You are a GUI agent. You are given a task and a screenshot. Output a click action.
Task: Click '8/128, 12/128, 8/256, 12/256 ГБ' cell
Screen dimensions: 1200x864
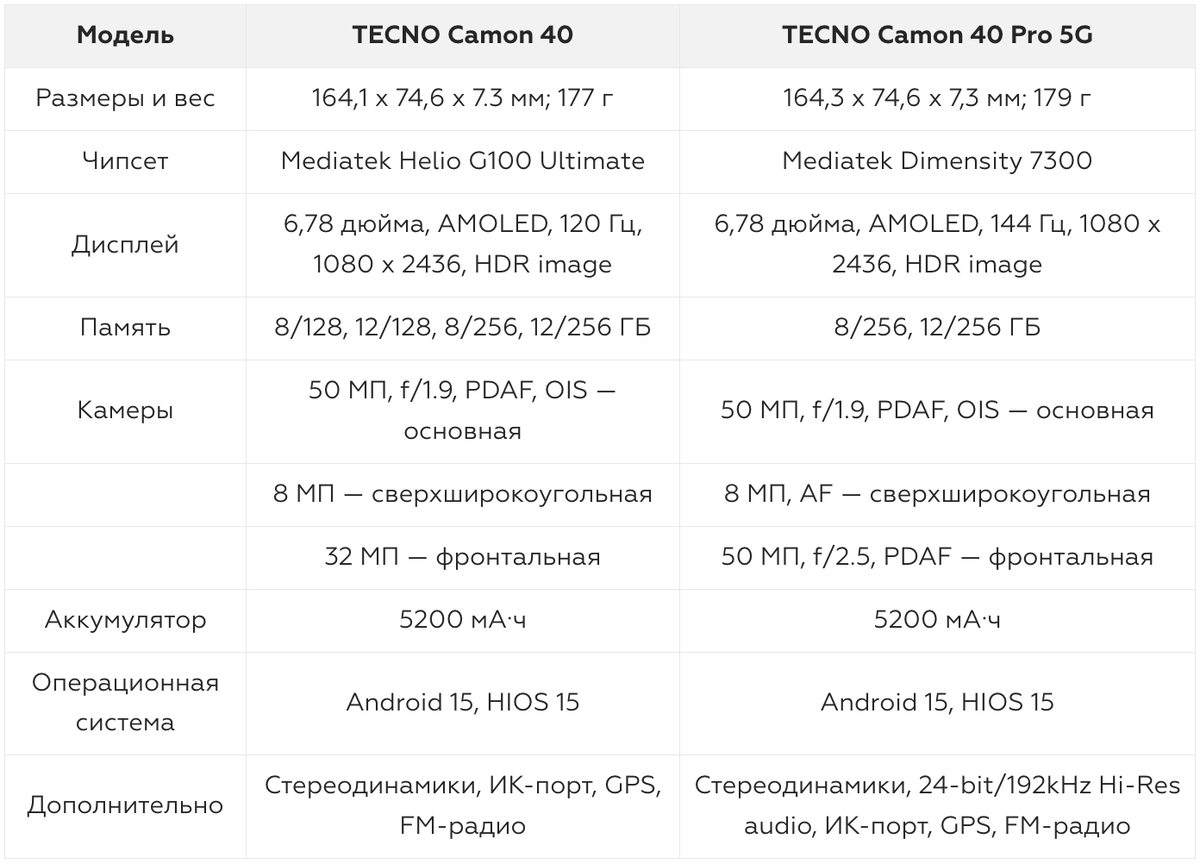point(462,328)
